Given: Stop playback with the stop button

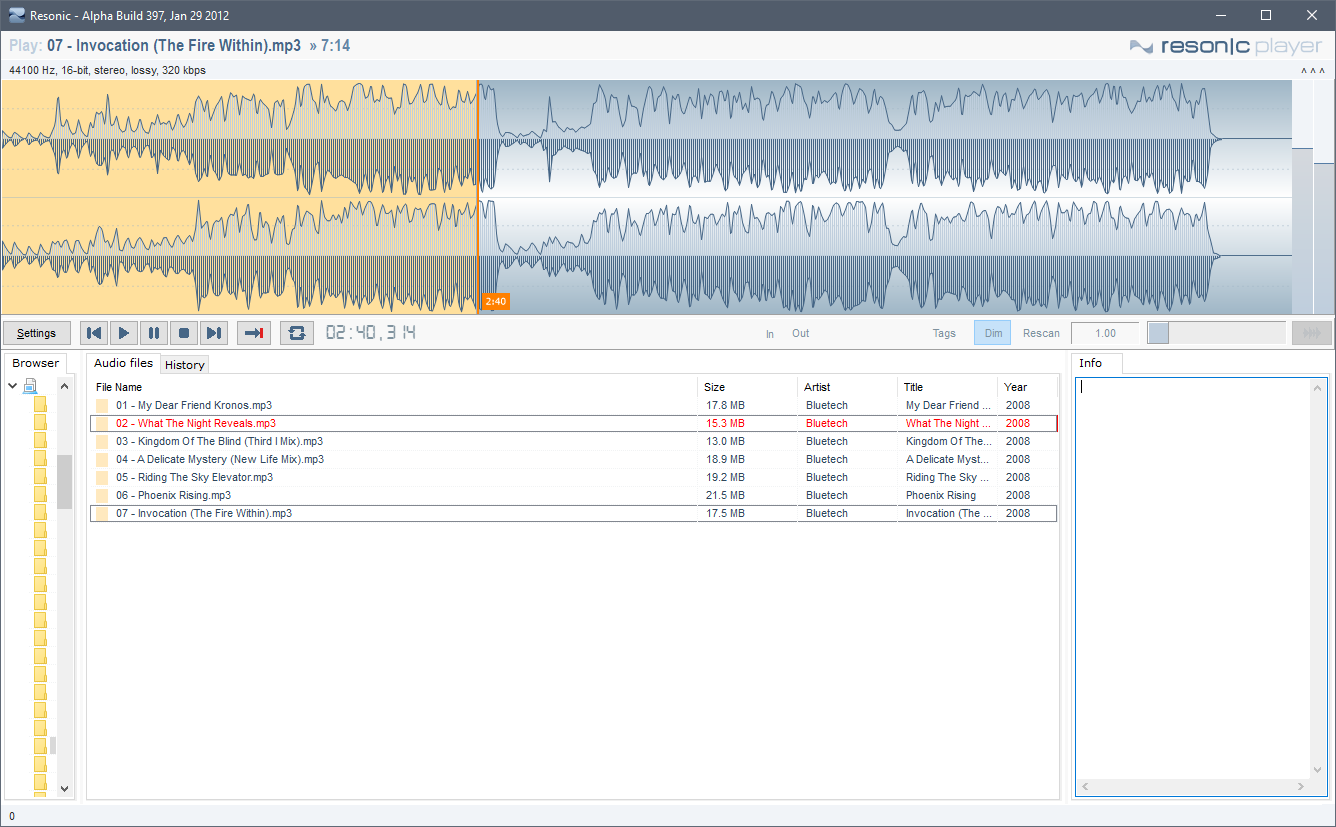Looking at the screenshot, I should click(x=184, y=333).
